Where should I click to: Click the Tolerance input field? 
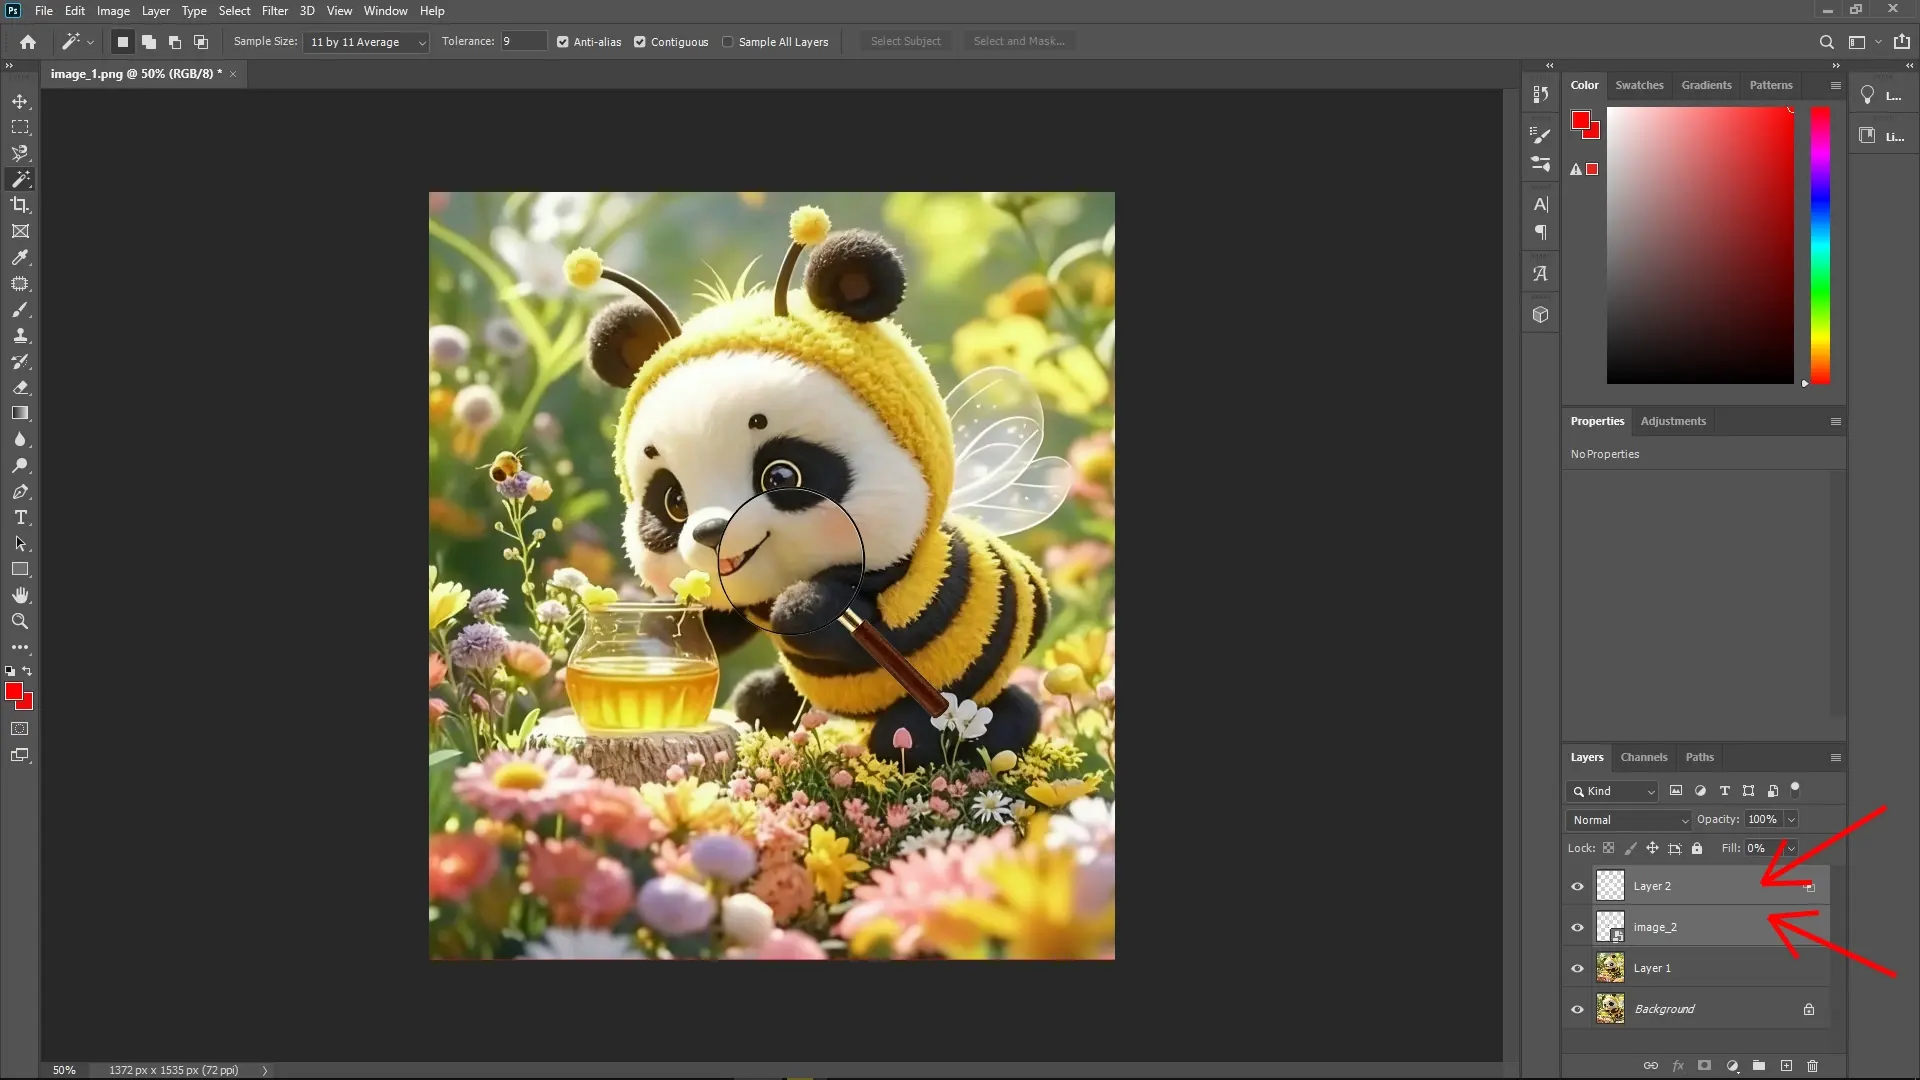point(523,41)
